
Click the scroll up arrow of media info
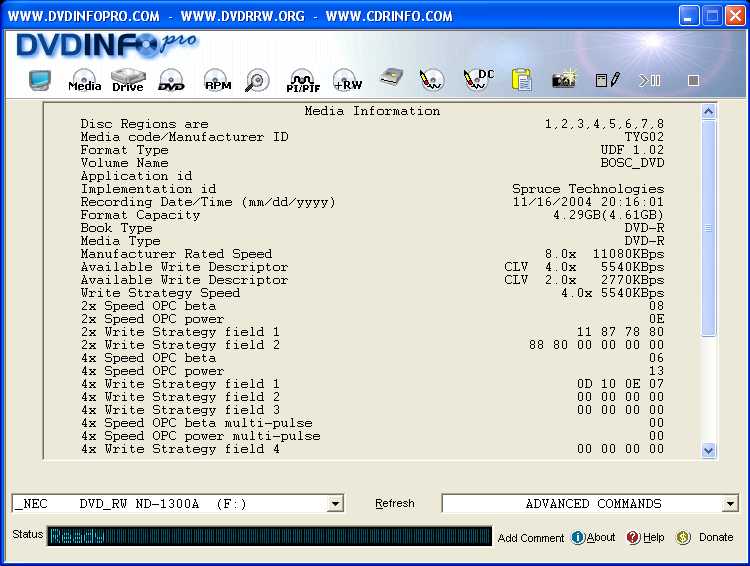(708, 111)
